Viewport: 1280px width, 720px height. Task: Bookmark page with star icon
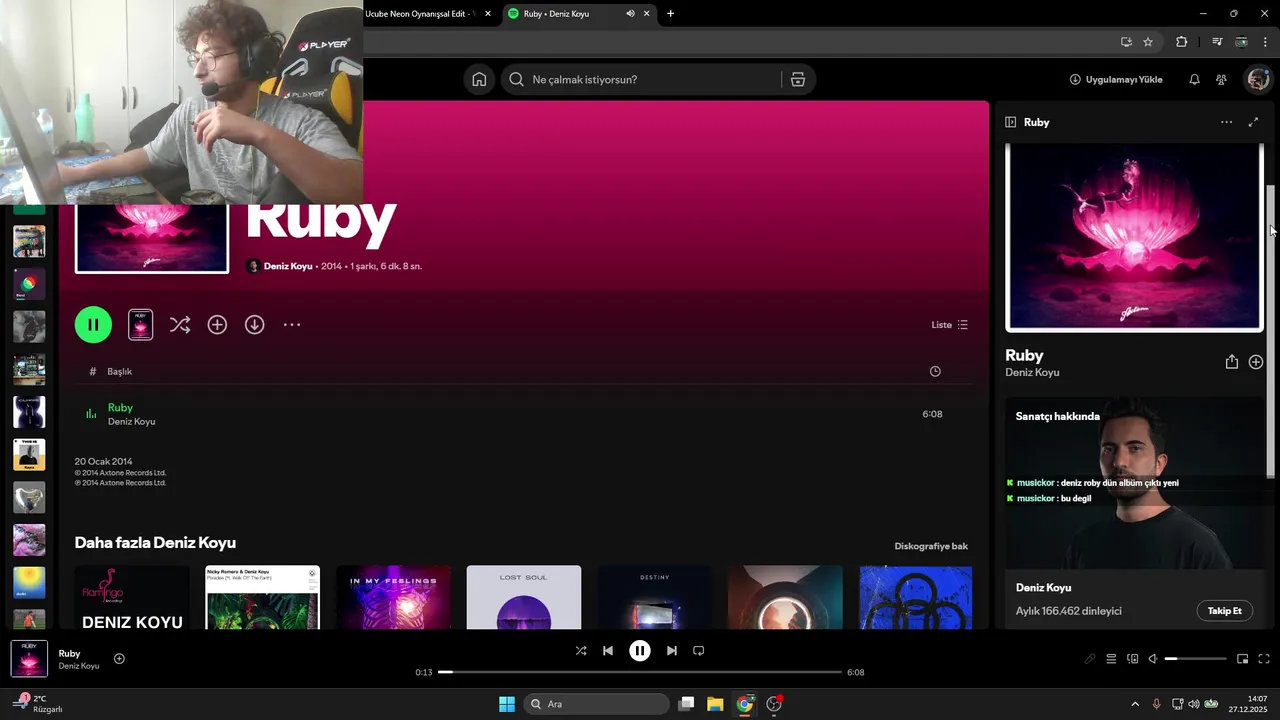[x=1148, y=42]
